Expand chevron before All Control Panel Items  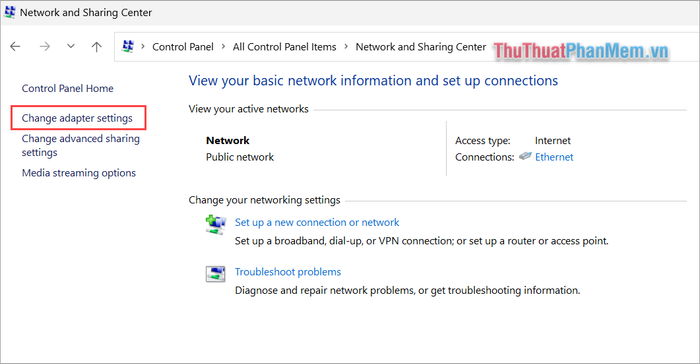pyautogui.click(x=223, y=46)
